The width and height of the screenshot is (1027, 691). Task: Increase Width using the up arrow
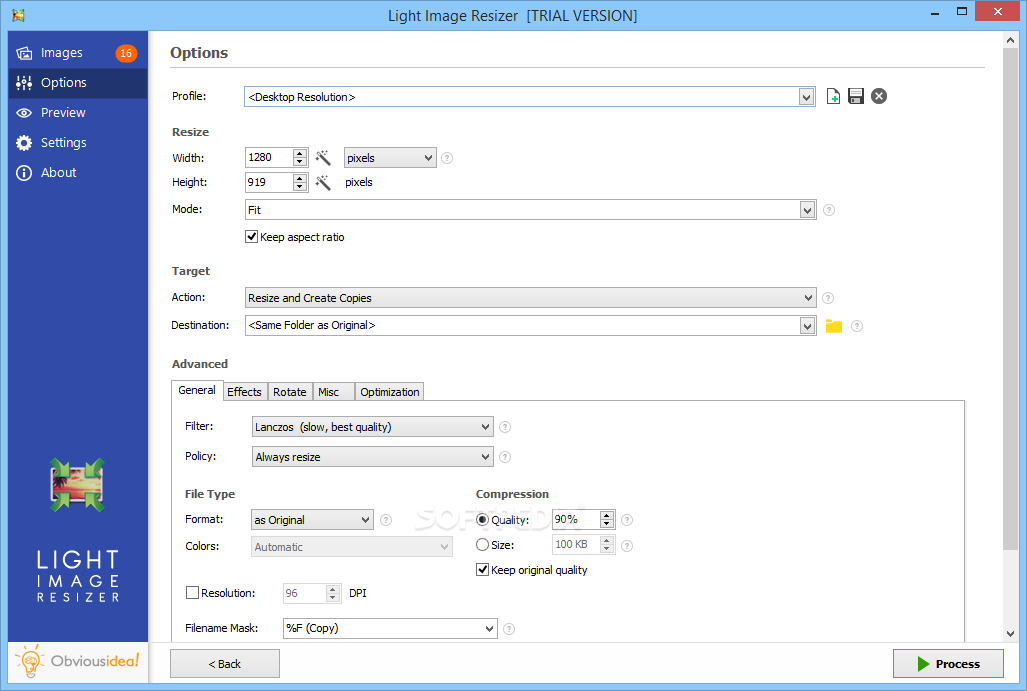[x=300, y=153]
